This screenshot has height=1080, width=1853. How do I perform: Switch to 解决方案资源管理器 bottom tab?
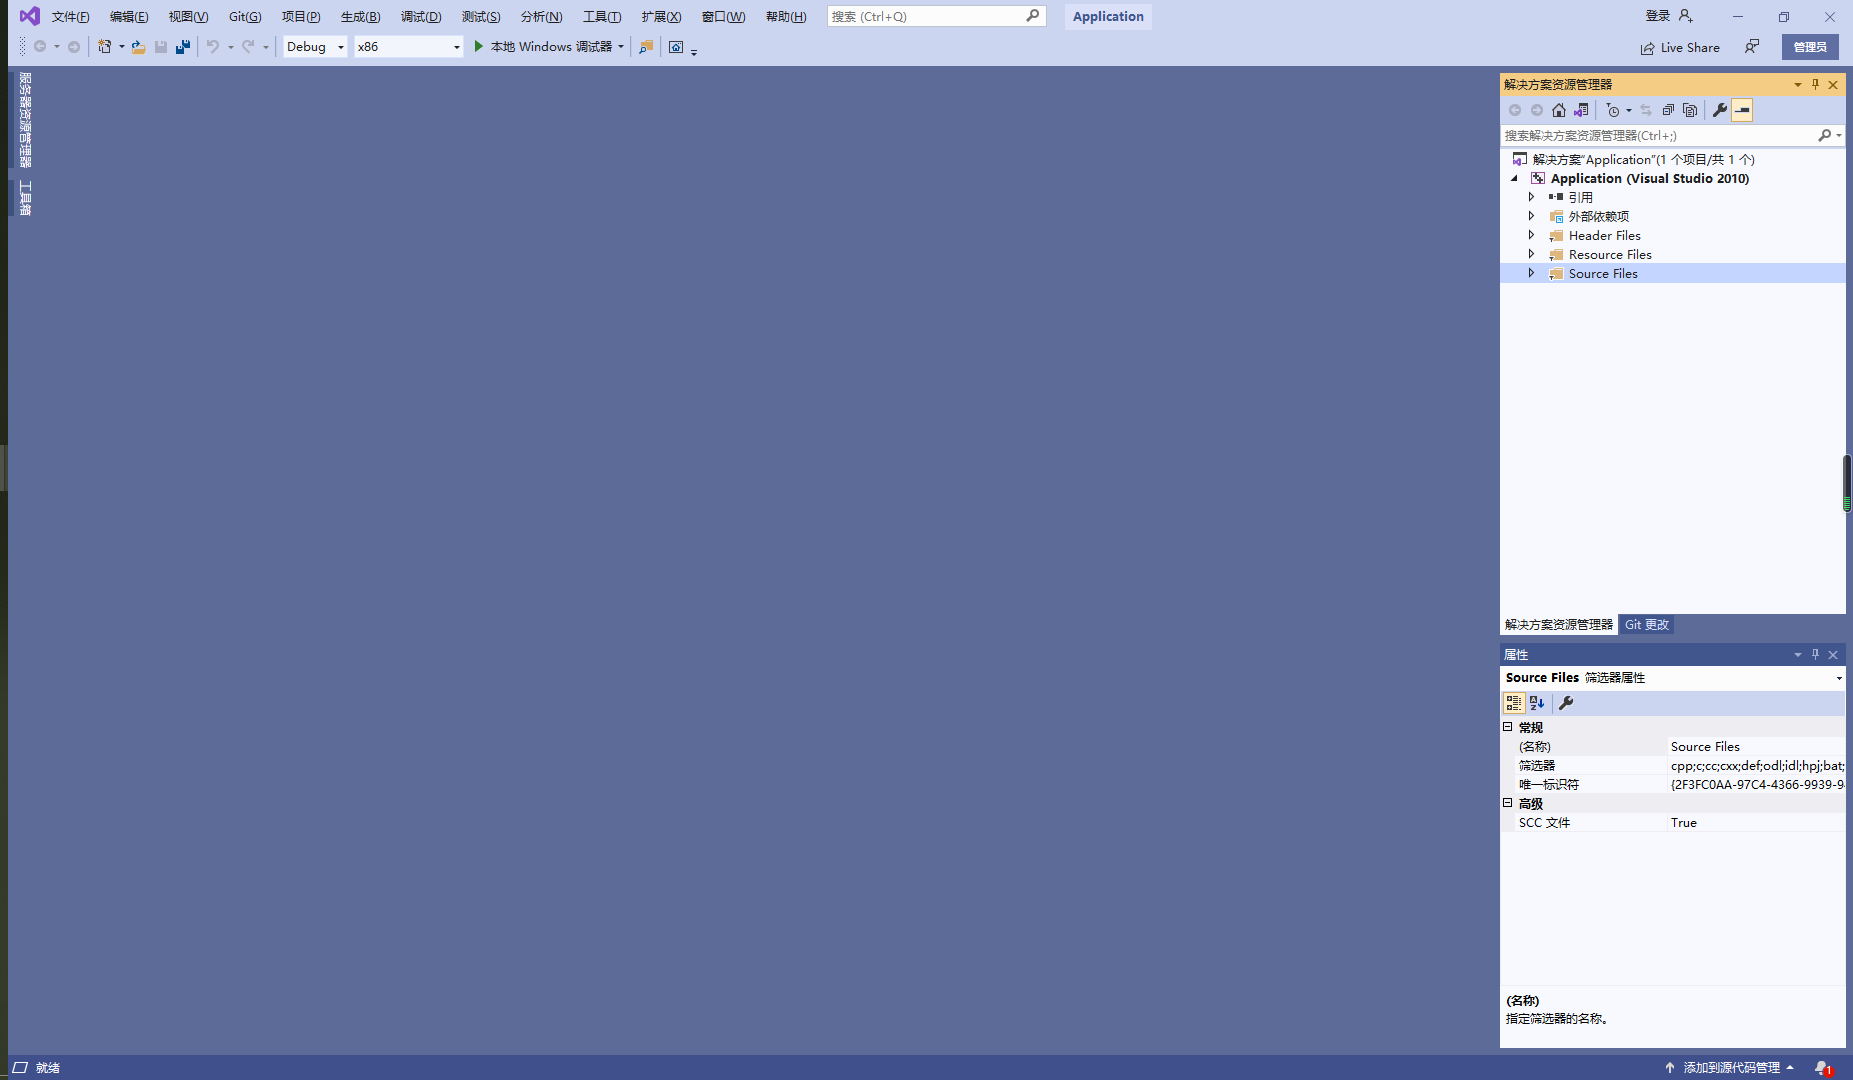pyautogui.click(x=1559, y=625)
